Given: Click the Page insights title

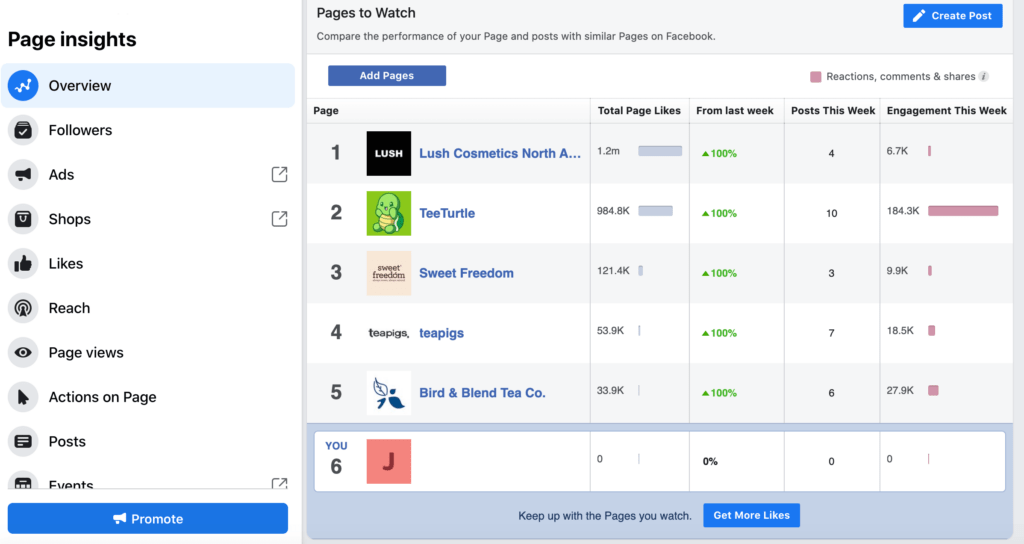Looking at the screenshot, I should coord(72,39).
